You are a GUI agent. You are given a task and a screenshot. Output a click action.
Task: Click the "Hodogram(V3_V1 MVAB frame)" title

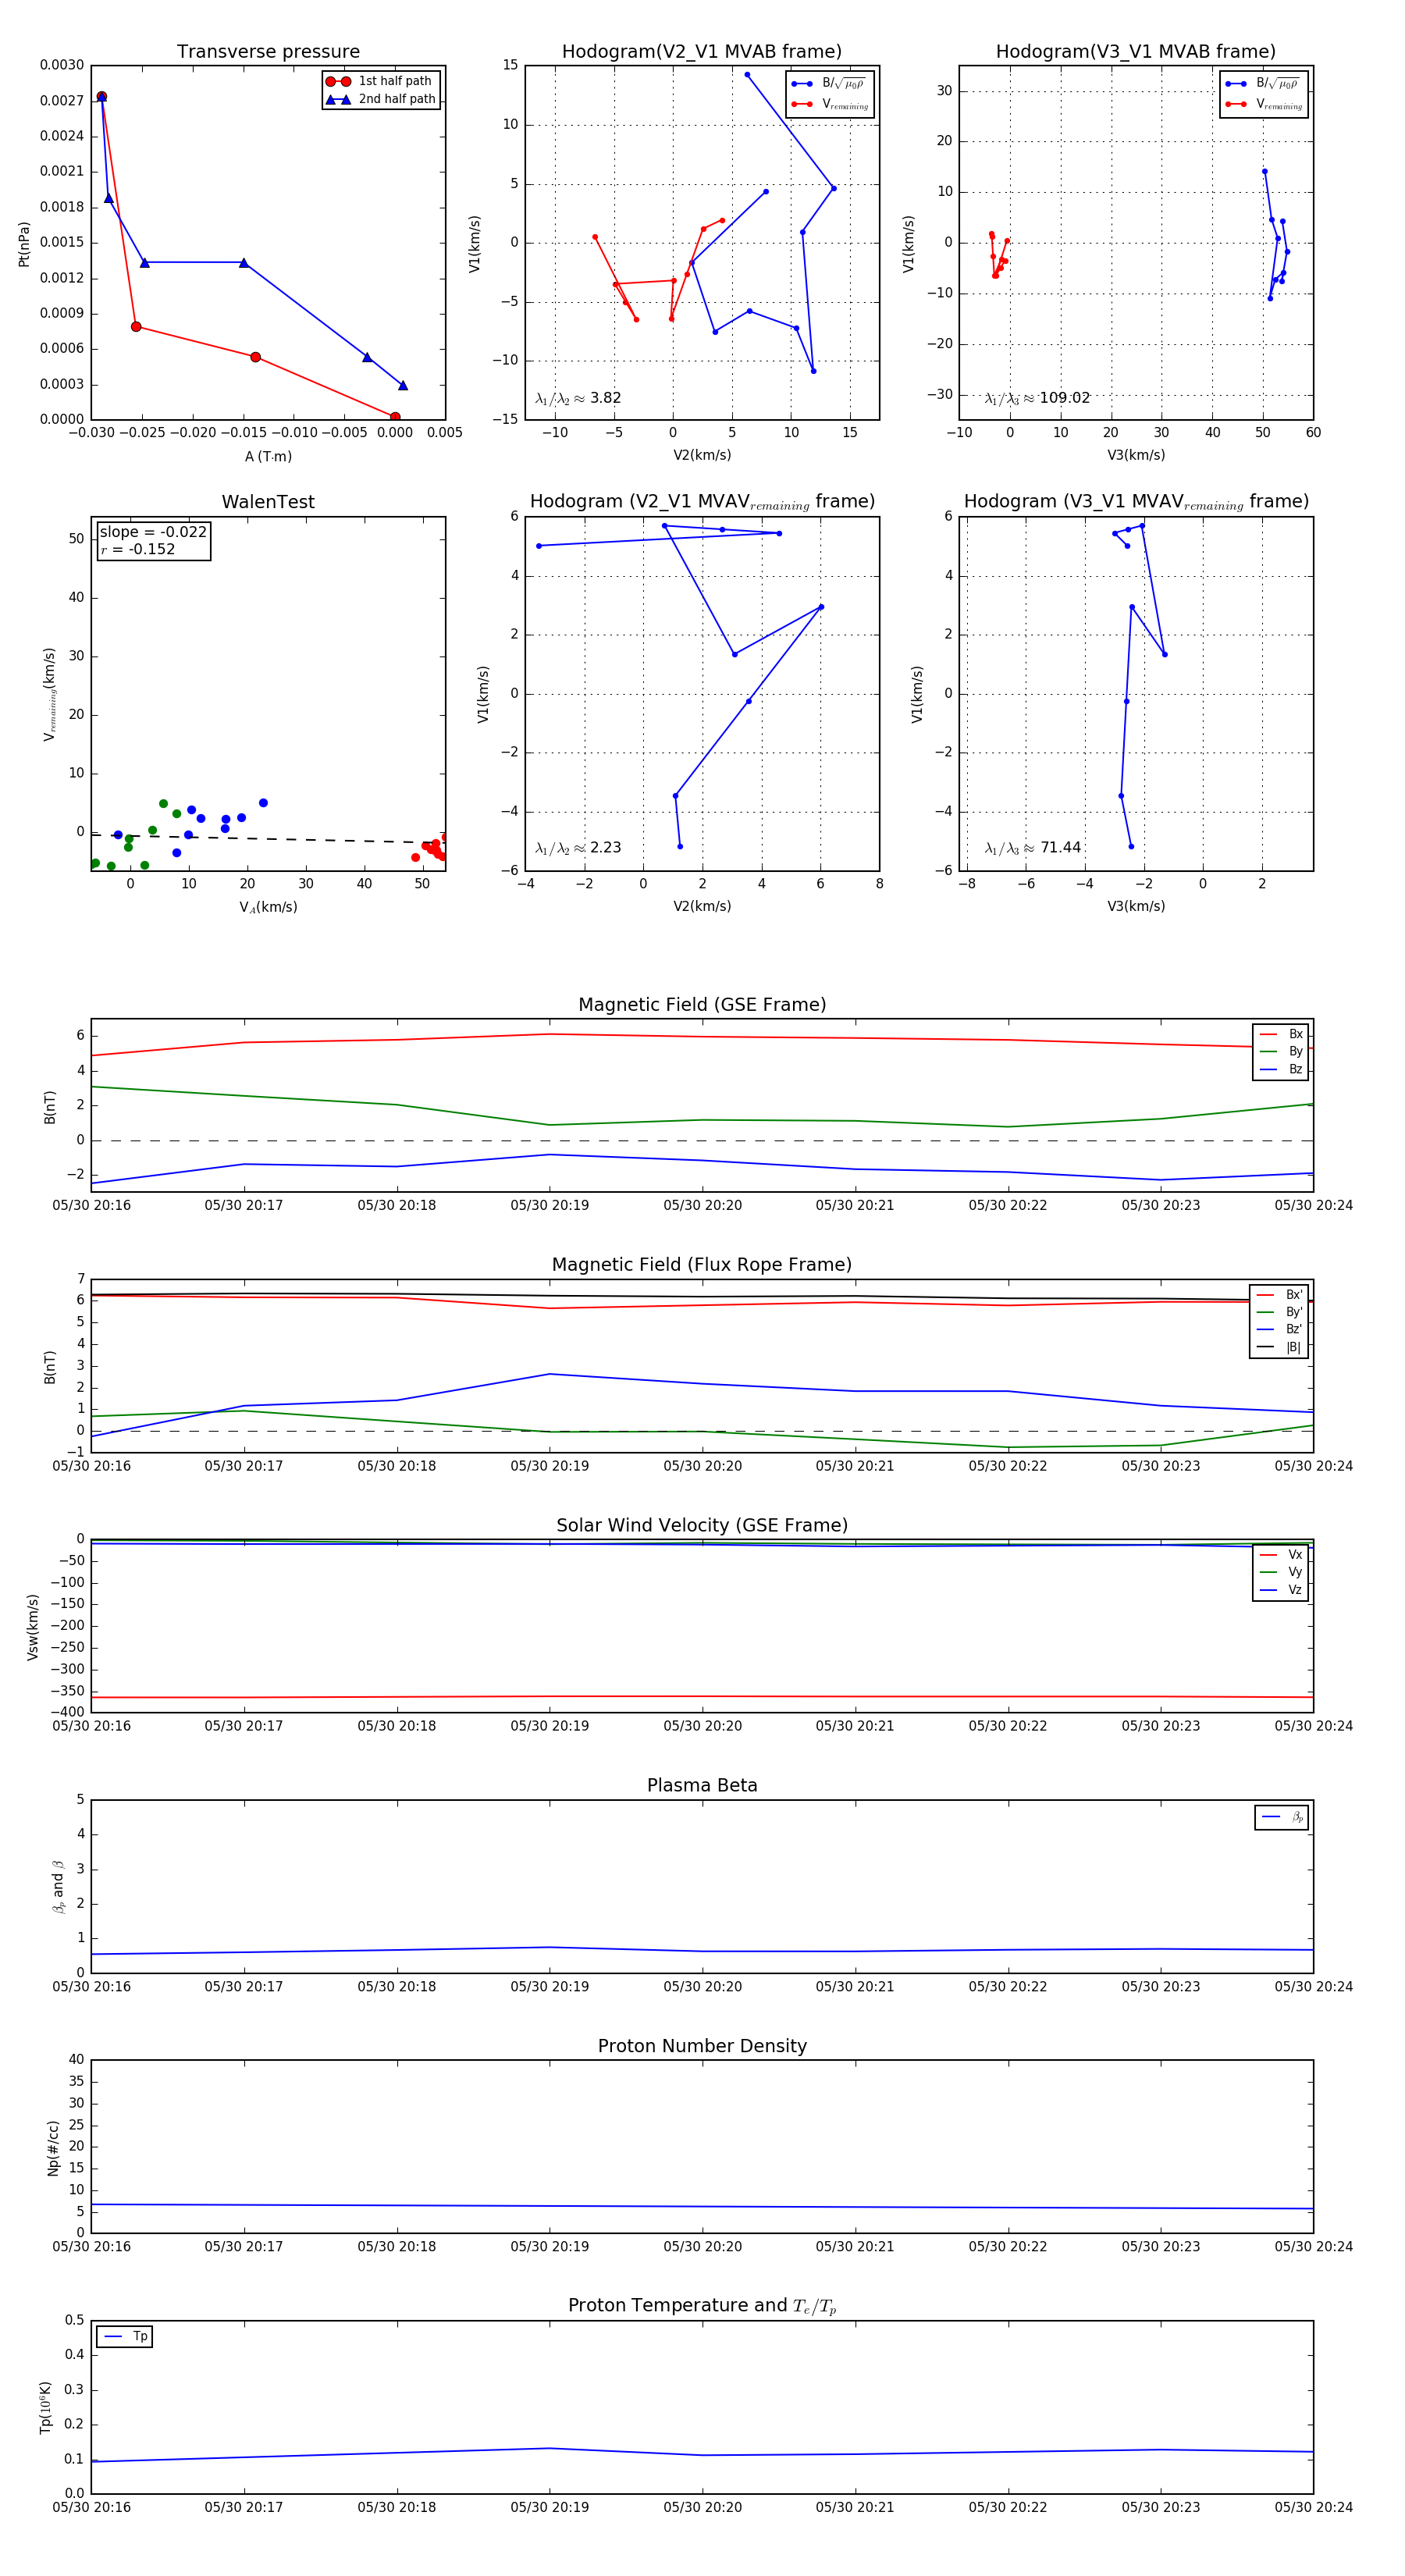coord(1135,52)
